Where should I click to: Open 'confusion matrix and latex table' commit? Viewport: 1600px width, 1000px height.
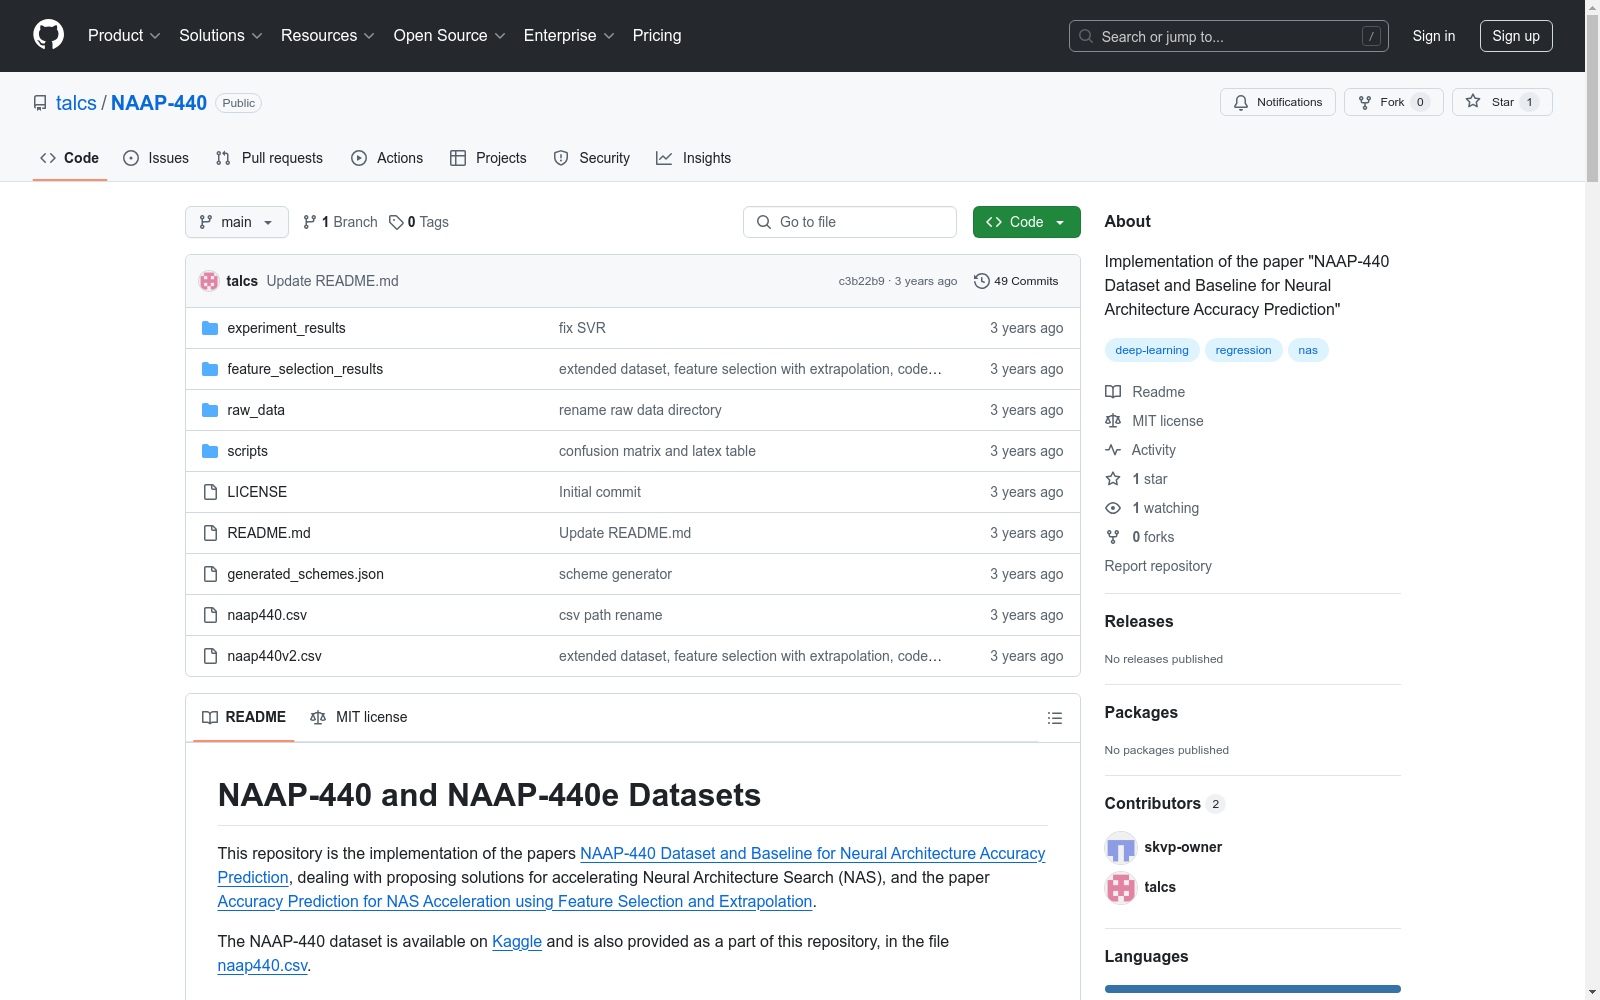pos(657,451)
